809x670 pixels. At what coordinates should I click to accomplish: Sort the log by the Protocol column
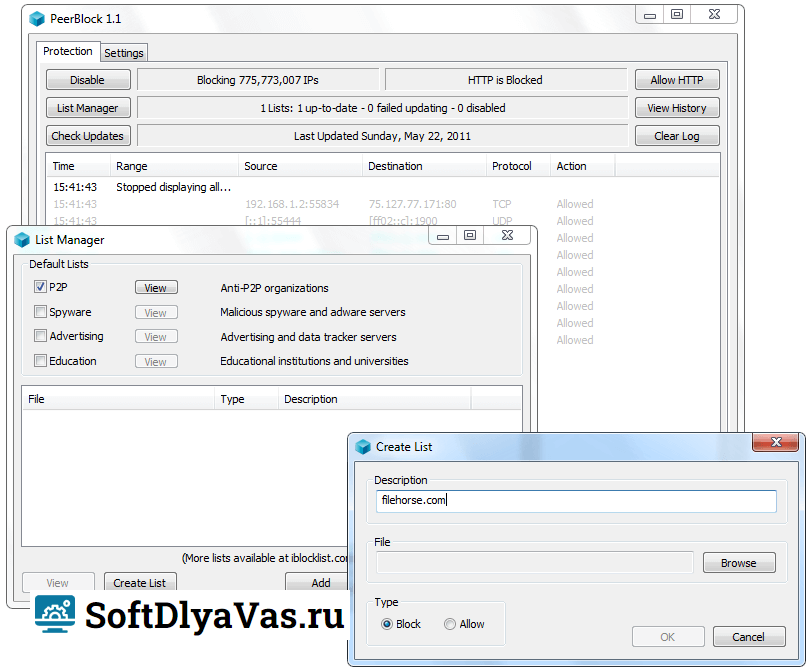pyautogui.click(x=518, y=166)
